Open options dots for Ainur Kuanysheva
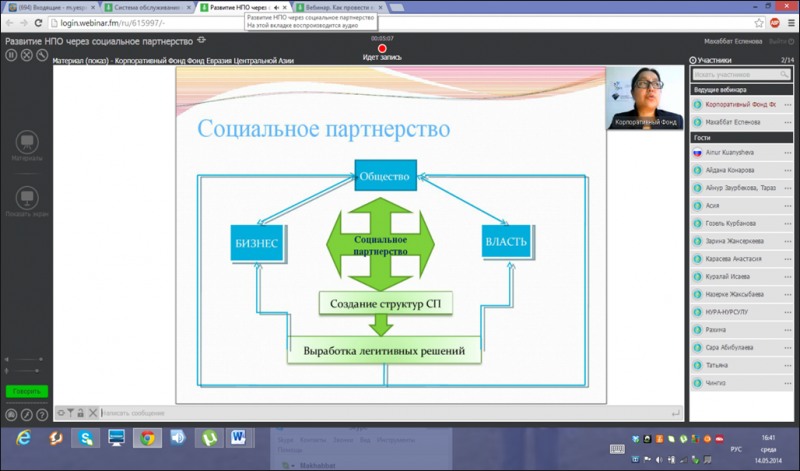This screenshot has width=800, height=471. pyautogui.click(x=788, y=153)
